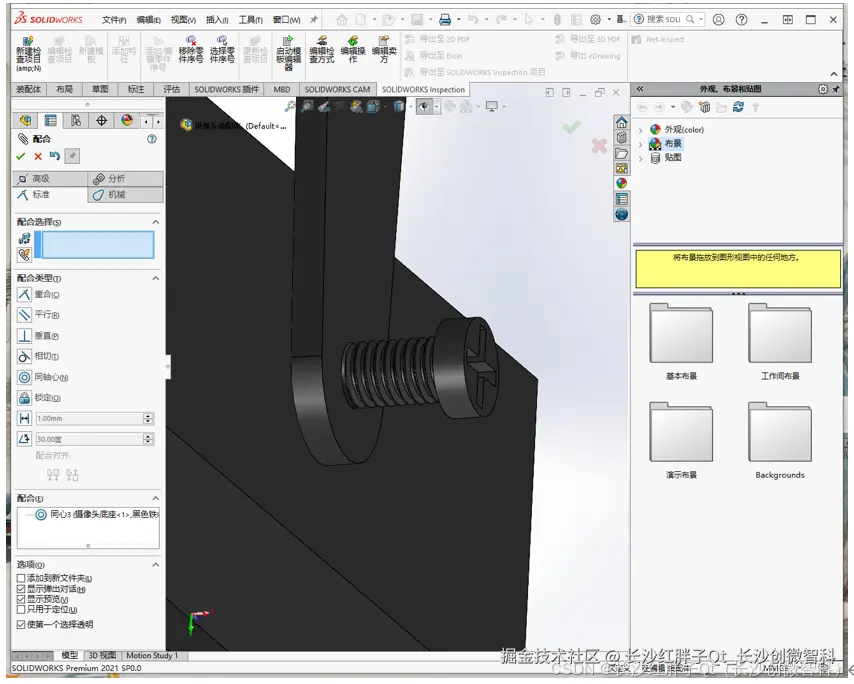The width and height of the screenshot is (854, 684).
Task: Click Zoom to Fit magnifier in viewport toolbar
Action: [290, 106]
